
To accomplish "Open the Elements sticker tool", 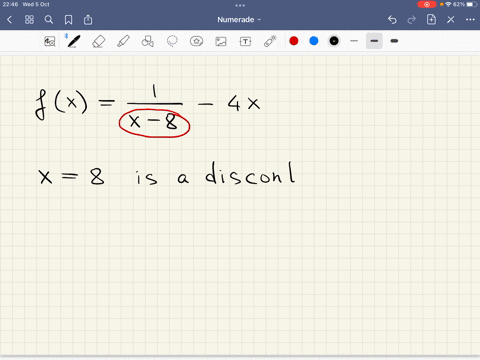I will point(196,41).
